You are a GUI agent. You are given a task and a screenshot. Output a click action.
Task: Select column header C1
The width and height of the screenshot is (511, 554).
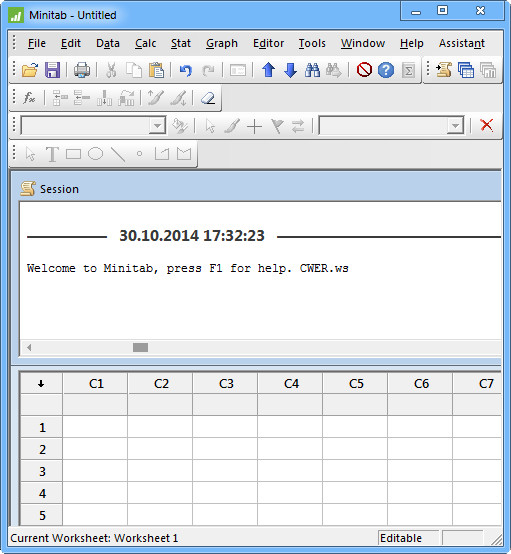pos(96,383)
